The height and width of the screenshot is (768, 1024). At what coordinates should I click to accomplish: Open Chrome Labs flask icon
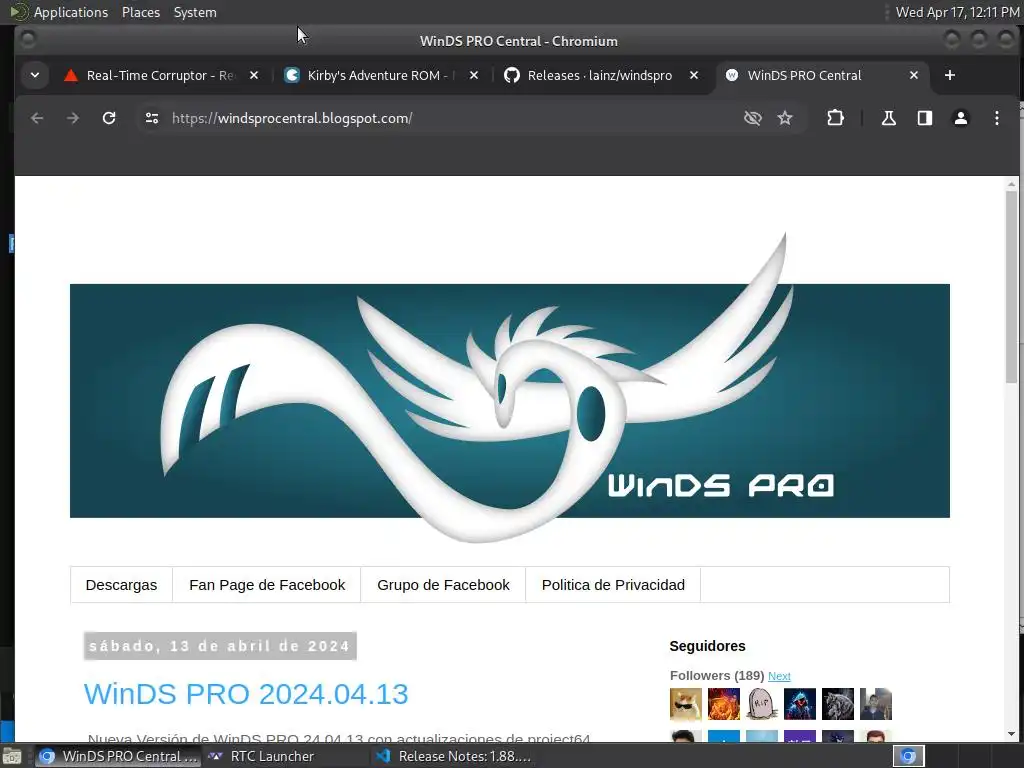889,118
